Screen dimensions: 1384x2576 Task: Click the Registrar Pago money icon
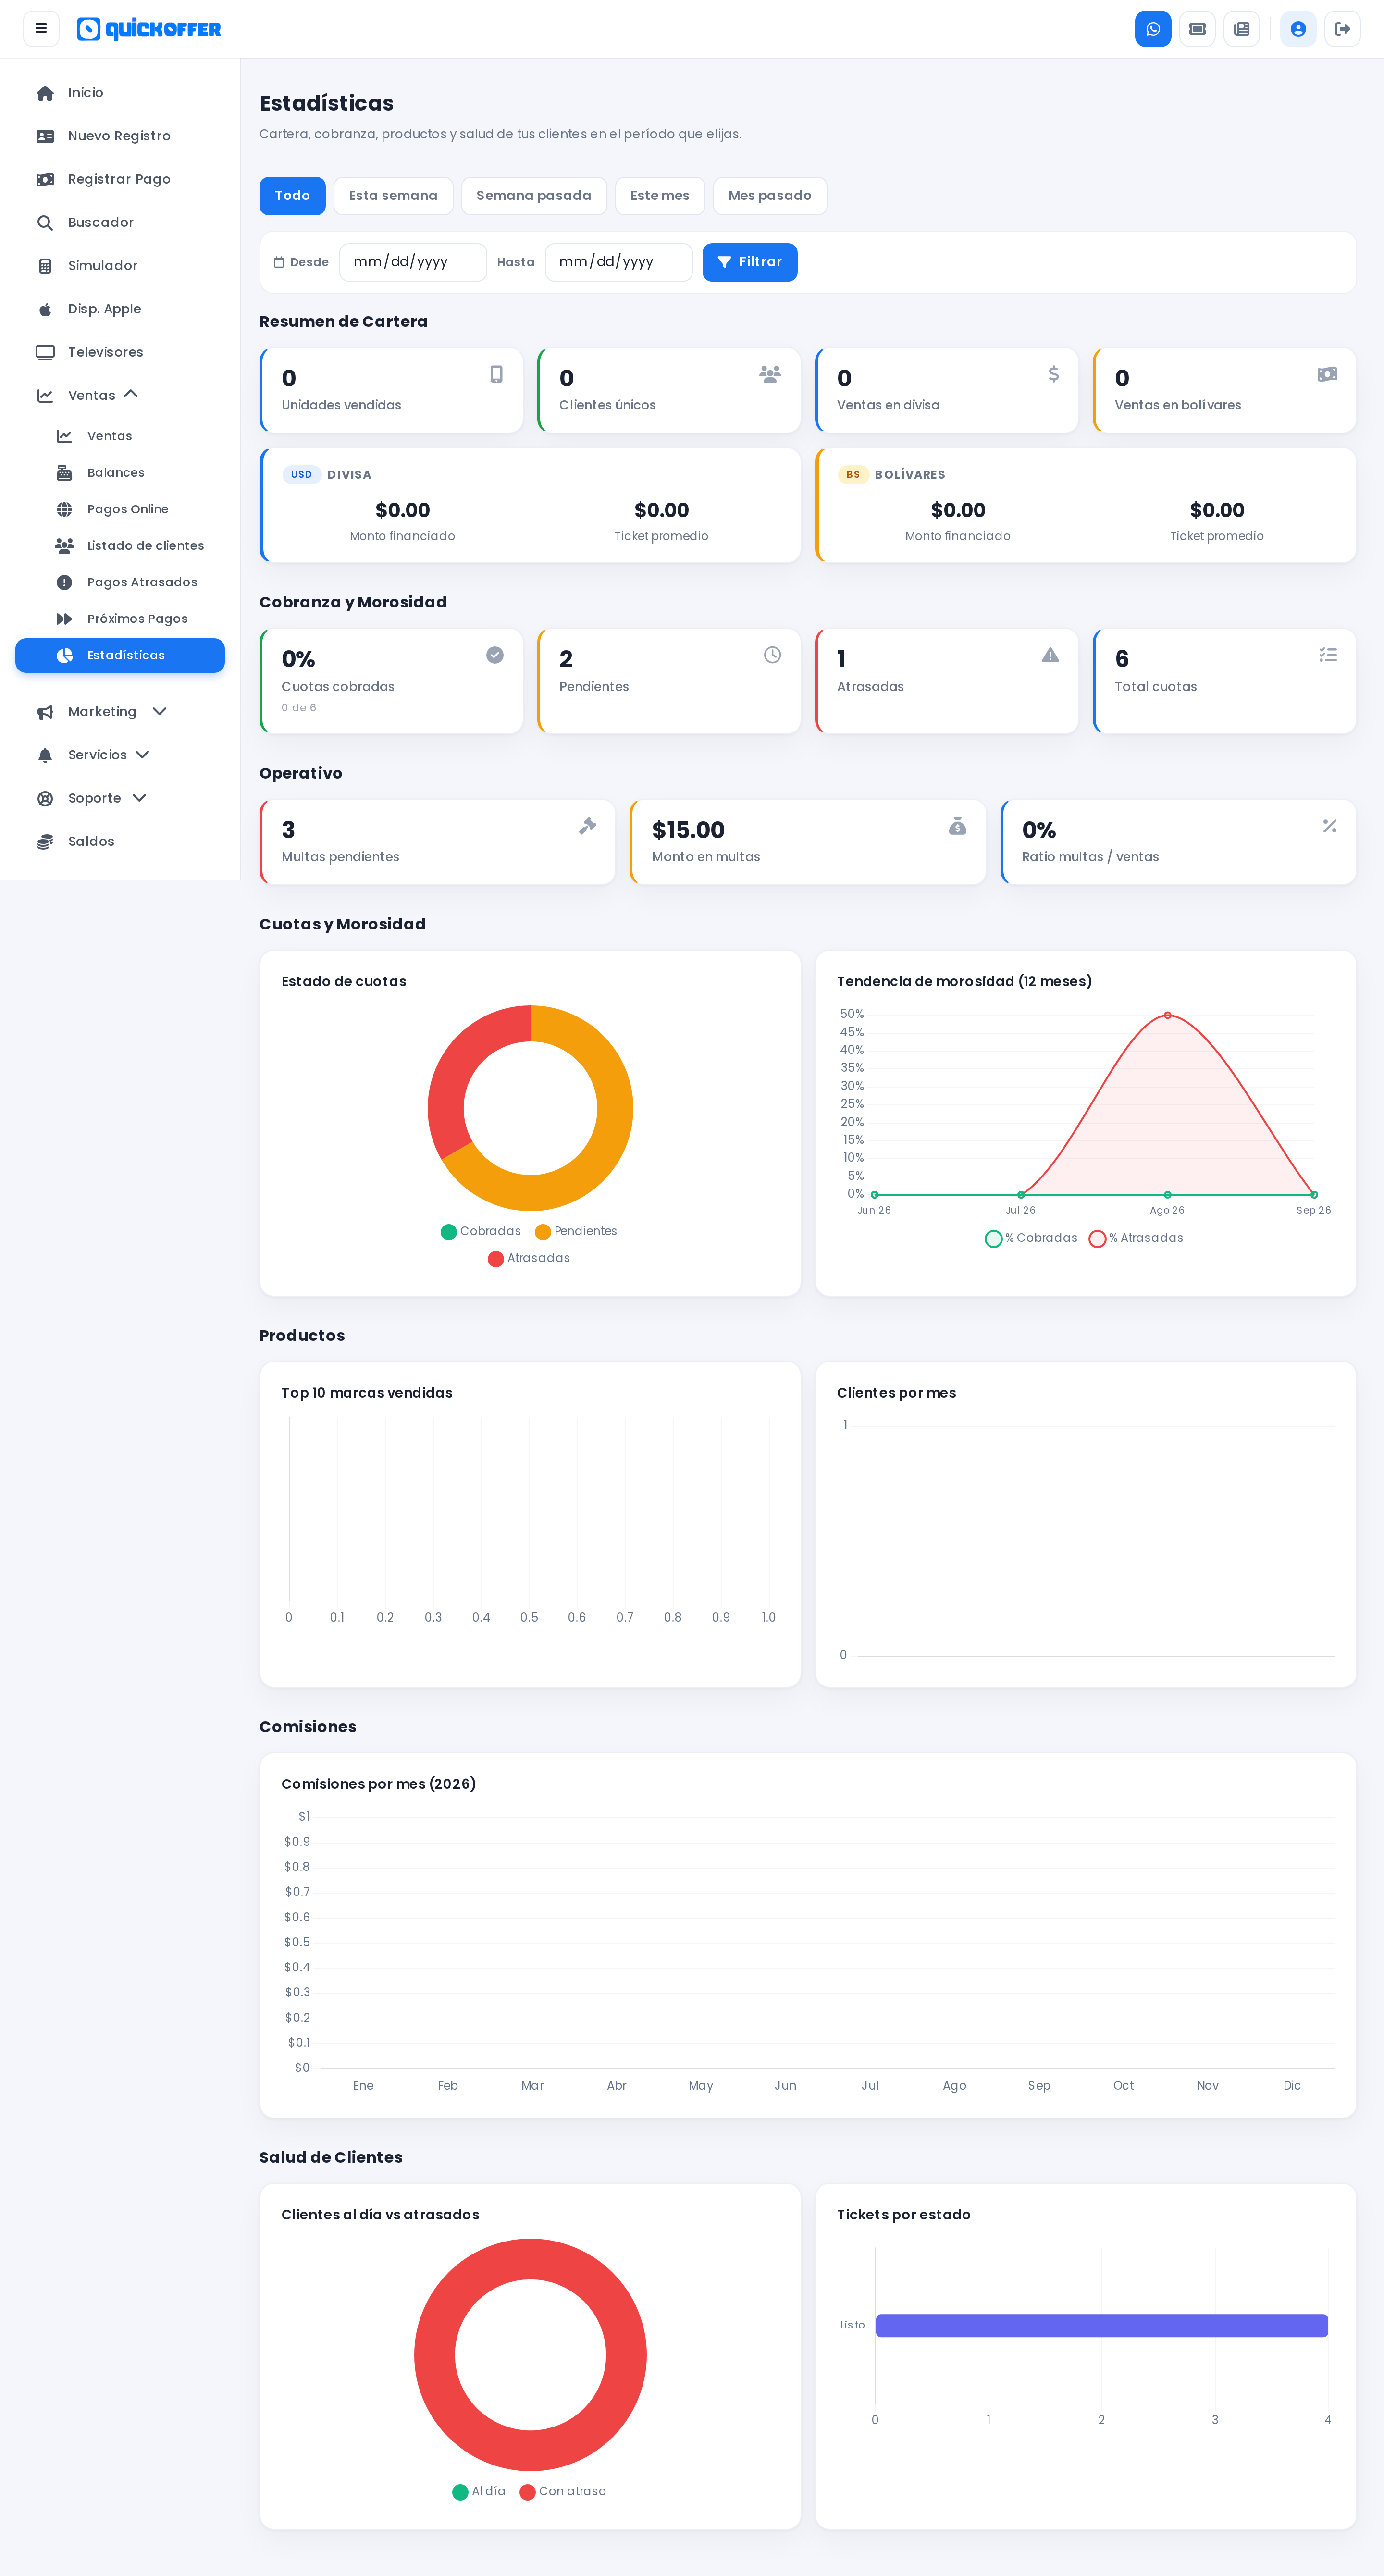45,180
